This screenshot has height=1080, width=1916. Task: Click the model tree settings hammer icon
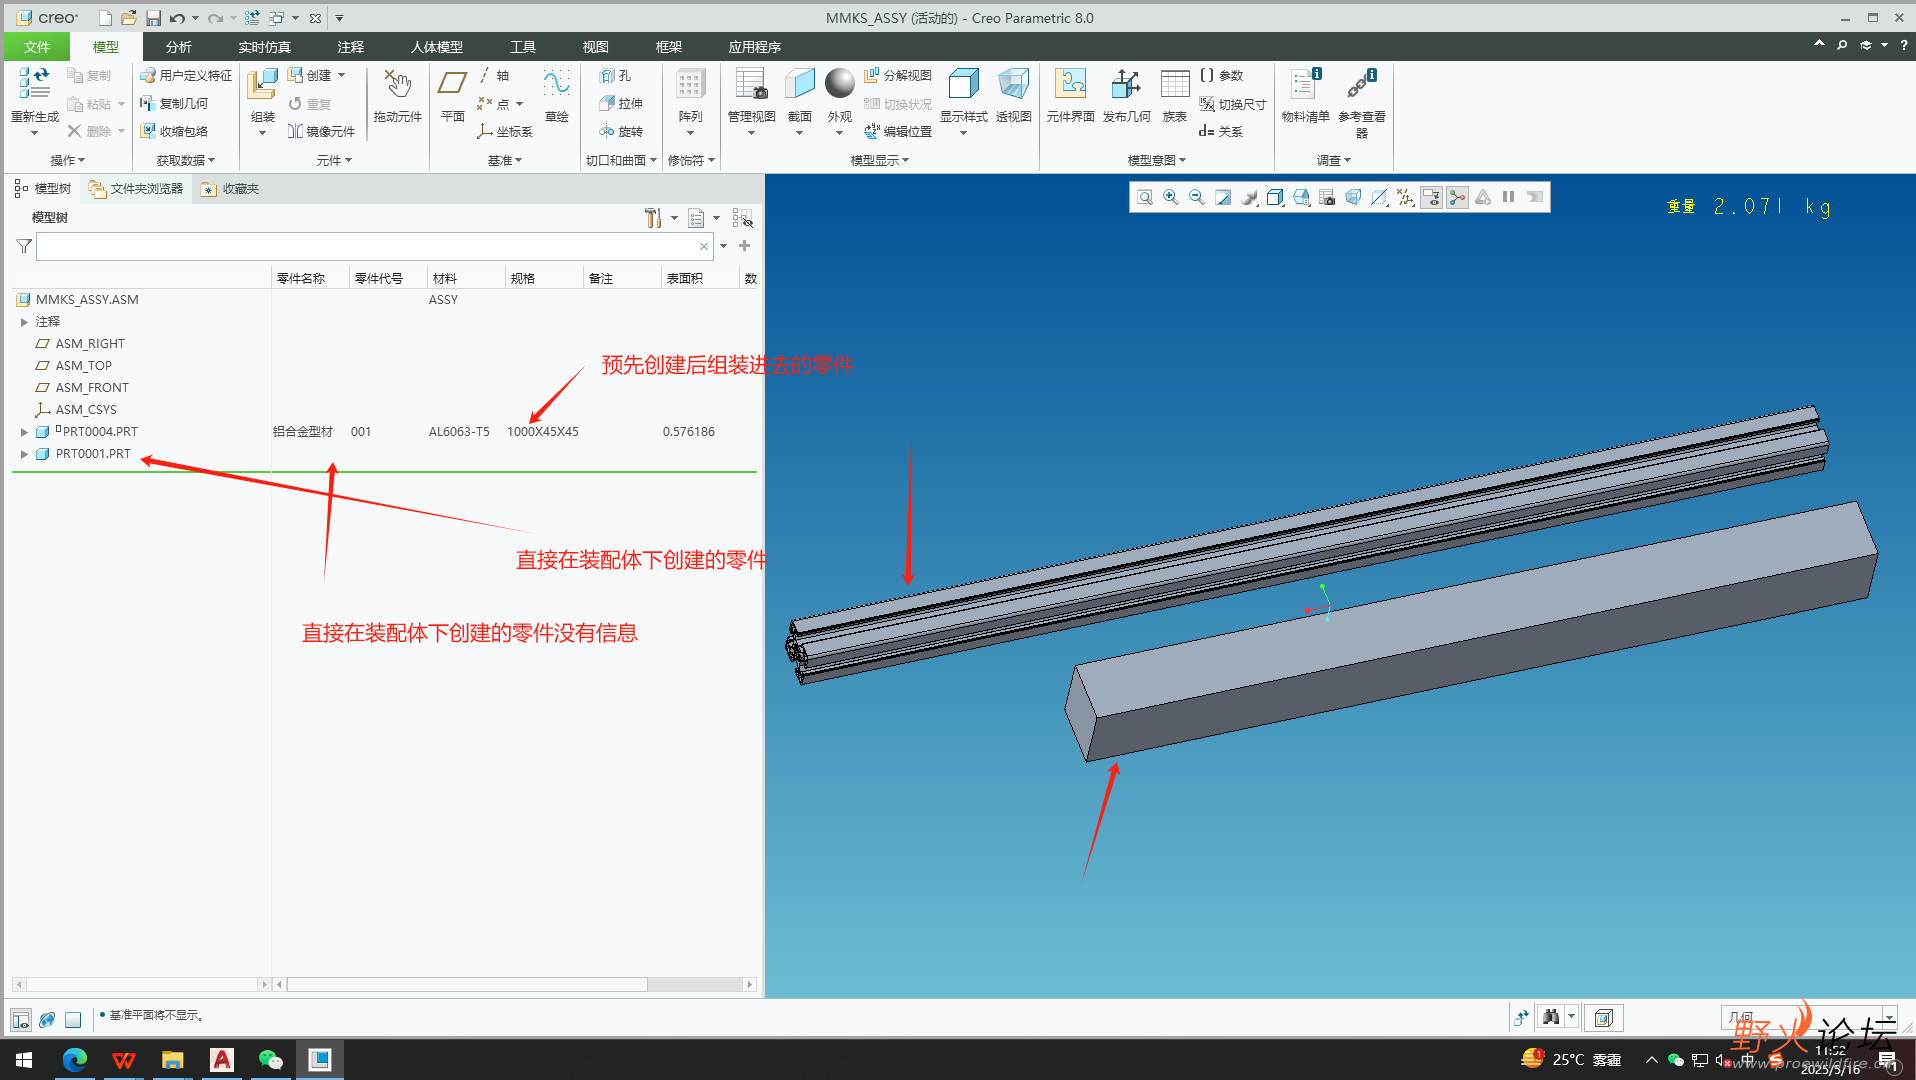[x=653, y=218]
